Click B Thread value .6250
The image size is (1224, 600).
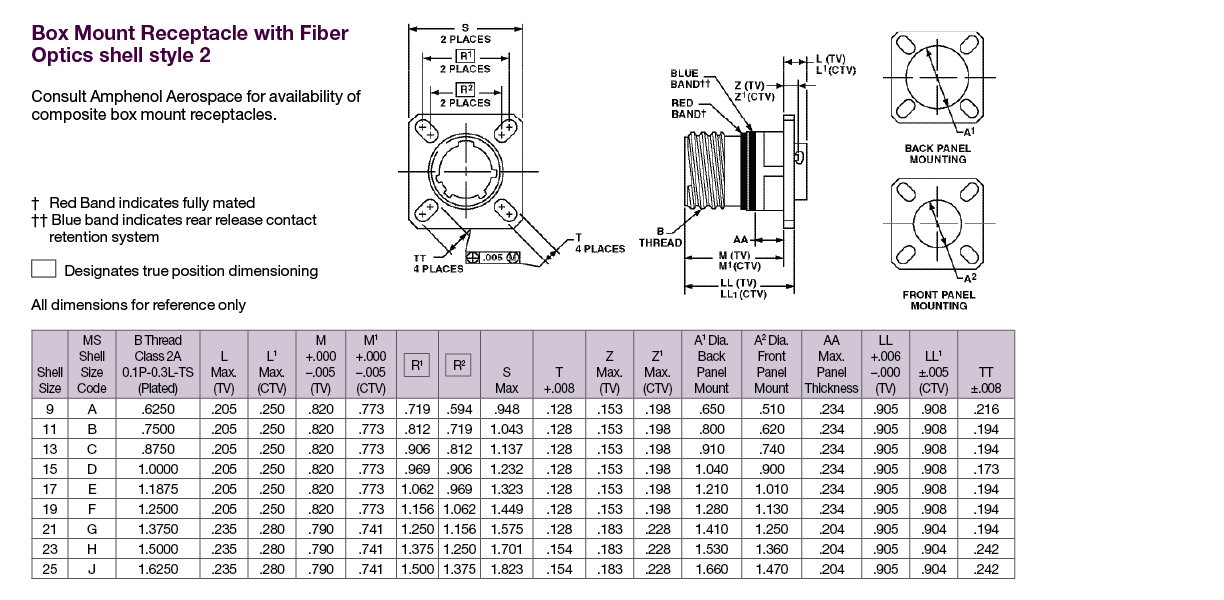157,409
